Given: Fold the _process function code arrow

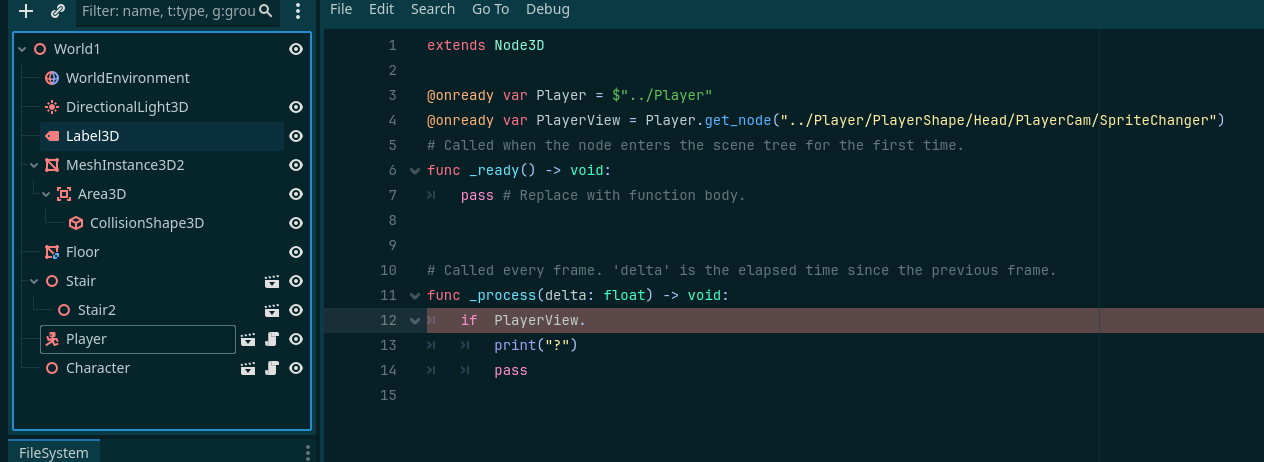Looking at the screenshot, I should click(415, 296).
